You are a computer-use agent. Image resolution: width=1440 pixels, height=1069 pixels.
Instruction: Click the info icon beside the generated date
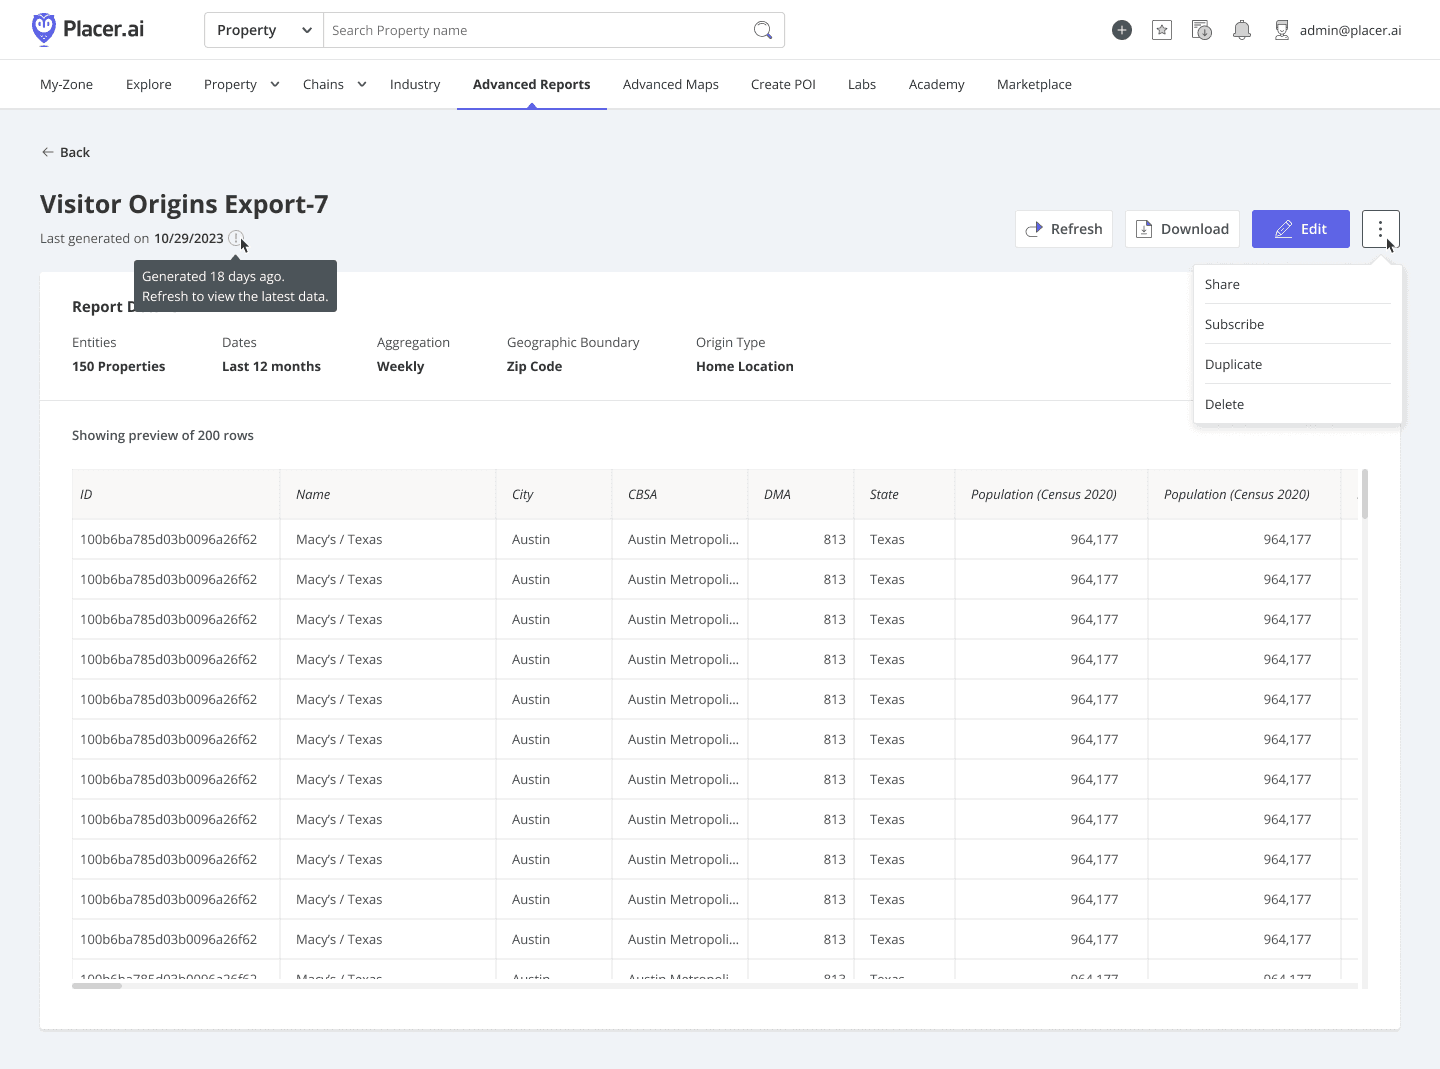point(238,239)
